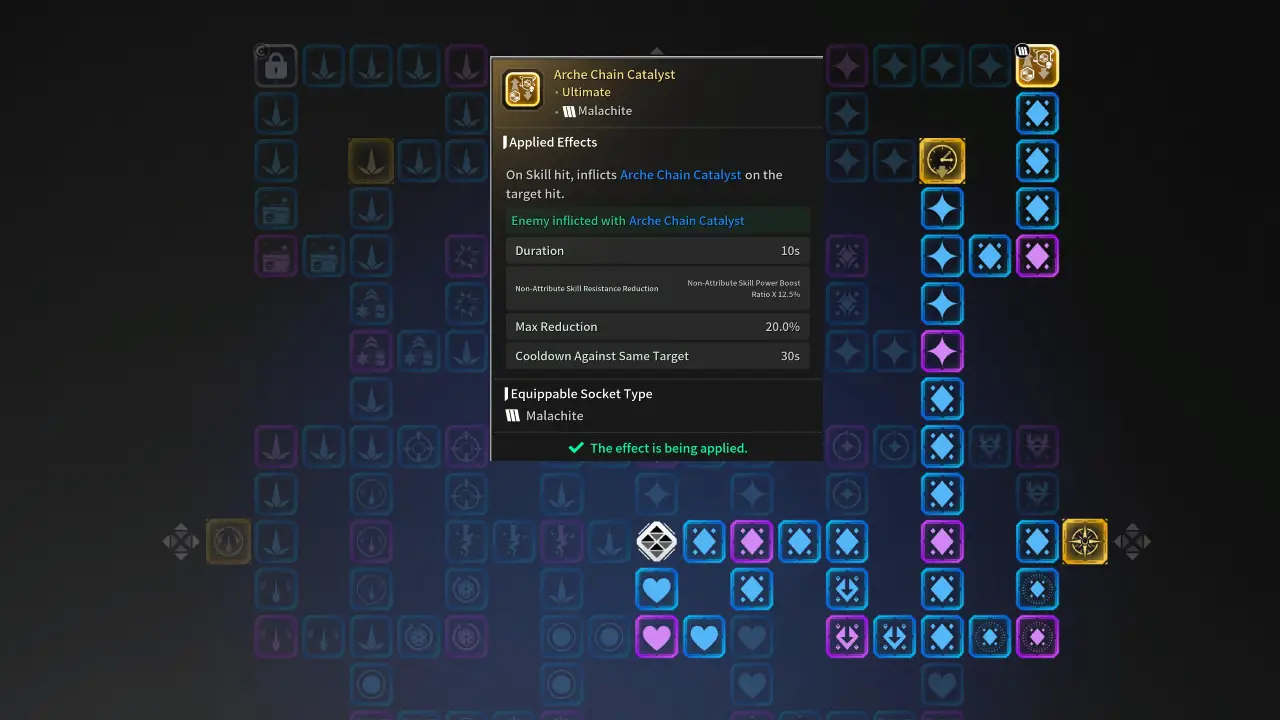This screenshot has width=1280, height=720.
Task: Click the gold crosshair node near right arrows
Action: [1085, 541]
